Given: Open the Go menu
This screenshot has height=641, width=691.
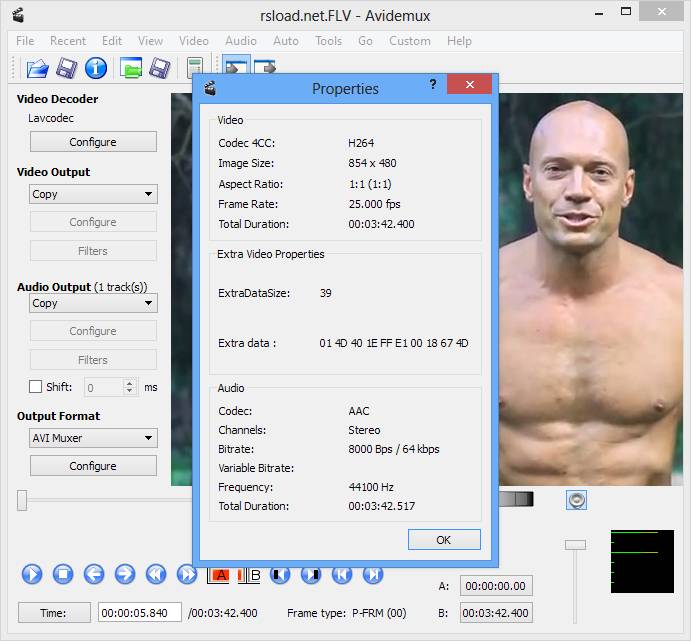Looking at the screenshot, I should (365, 41).
